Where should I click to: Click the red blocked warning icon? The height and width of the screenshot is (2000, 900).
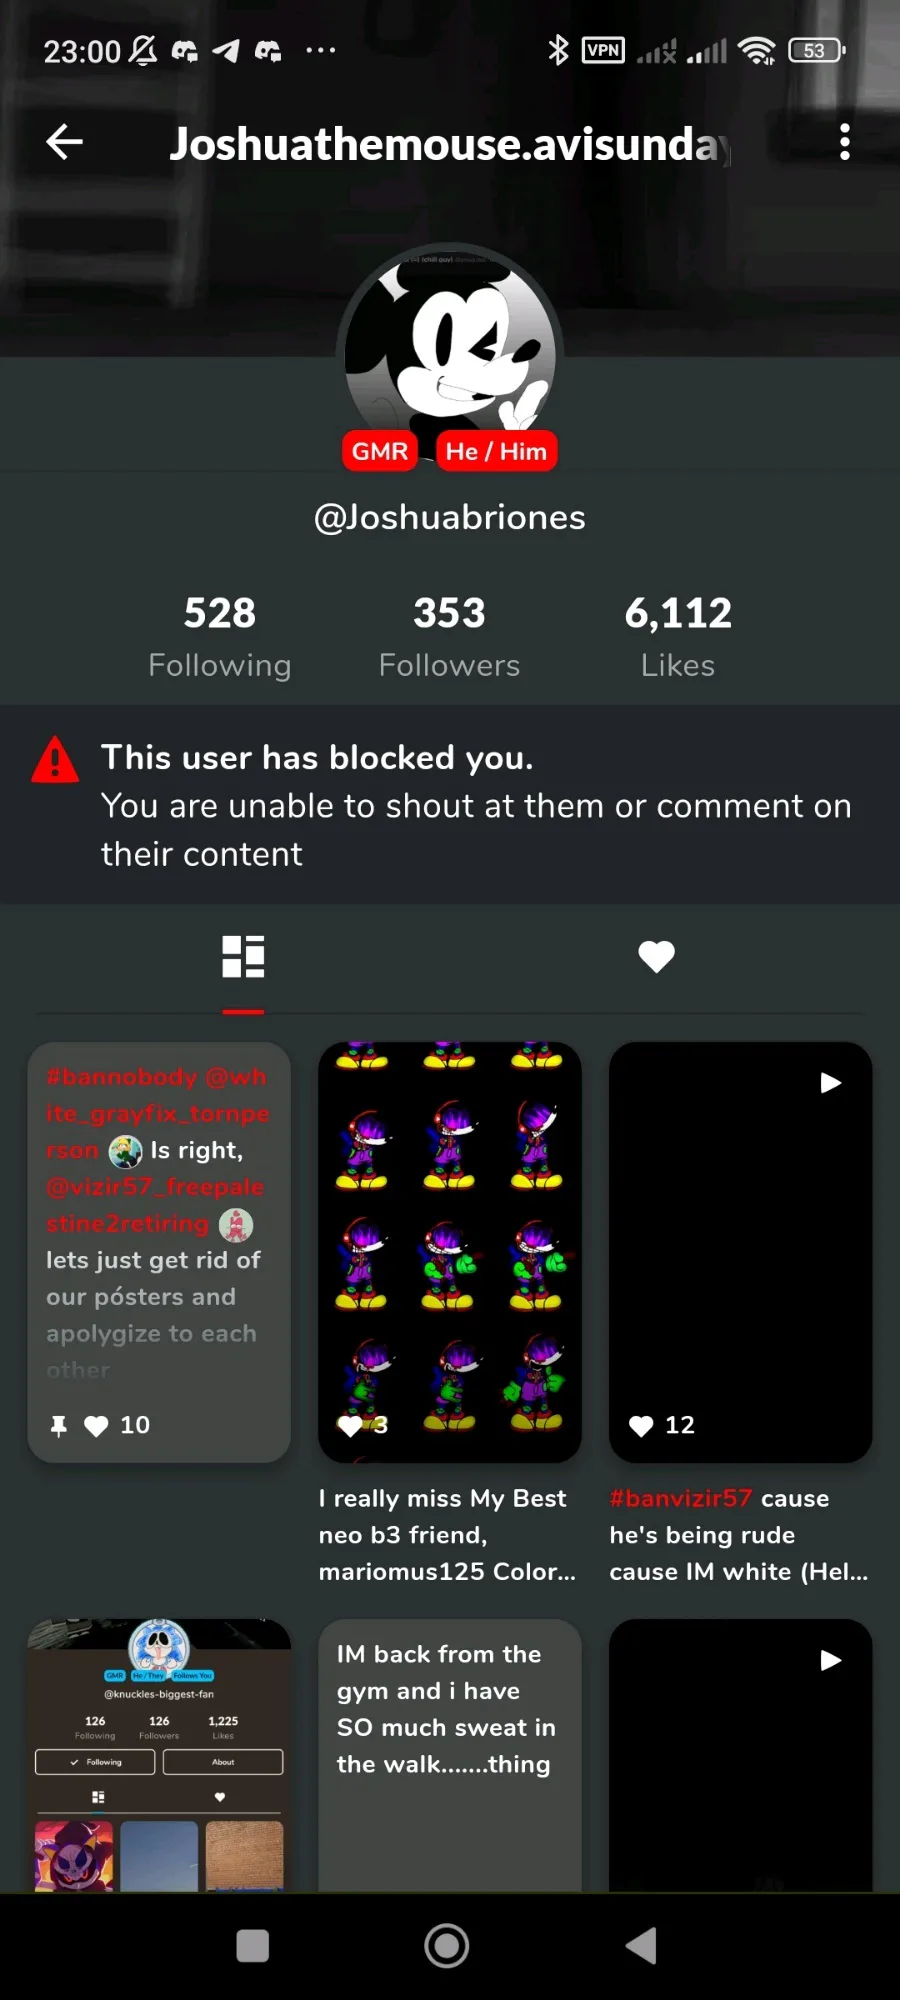pos(55,759)
